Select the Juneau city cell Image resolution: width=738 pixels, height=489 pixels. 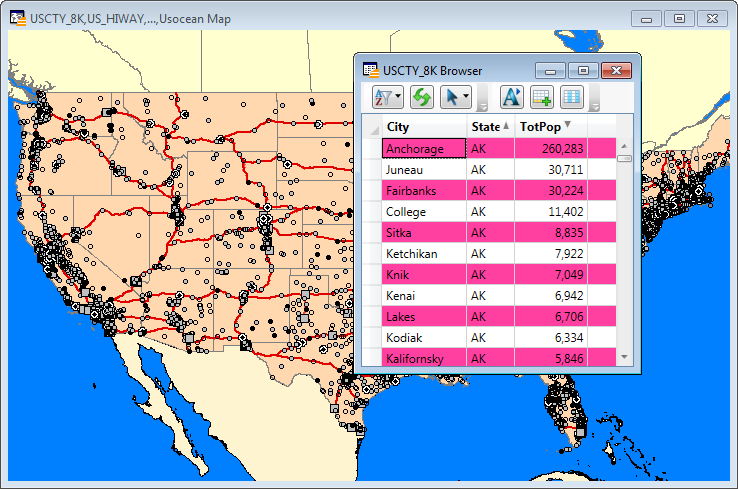pos(424,169)
